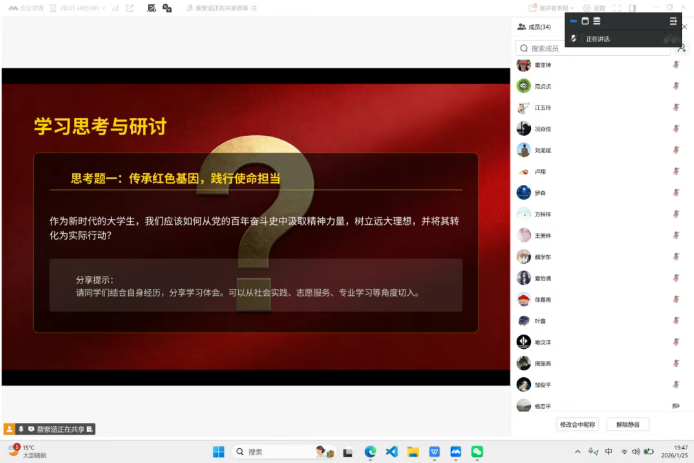
Task: Toggle microphone for member 江玉玲
Action: [x=677, y=108]
